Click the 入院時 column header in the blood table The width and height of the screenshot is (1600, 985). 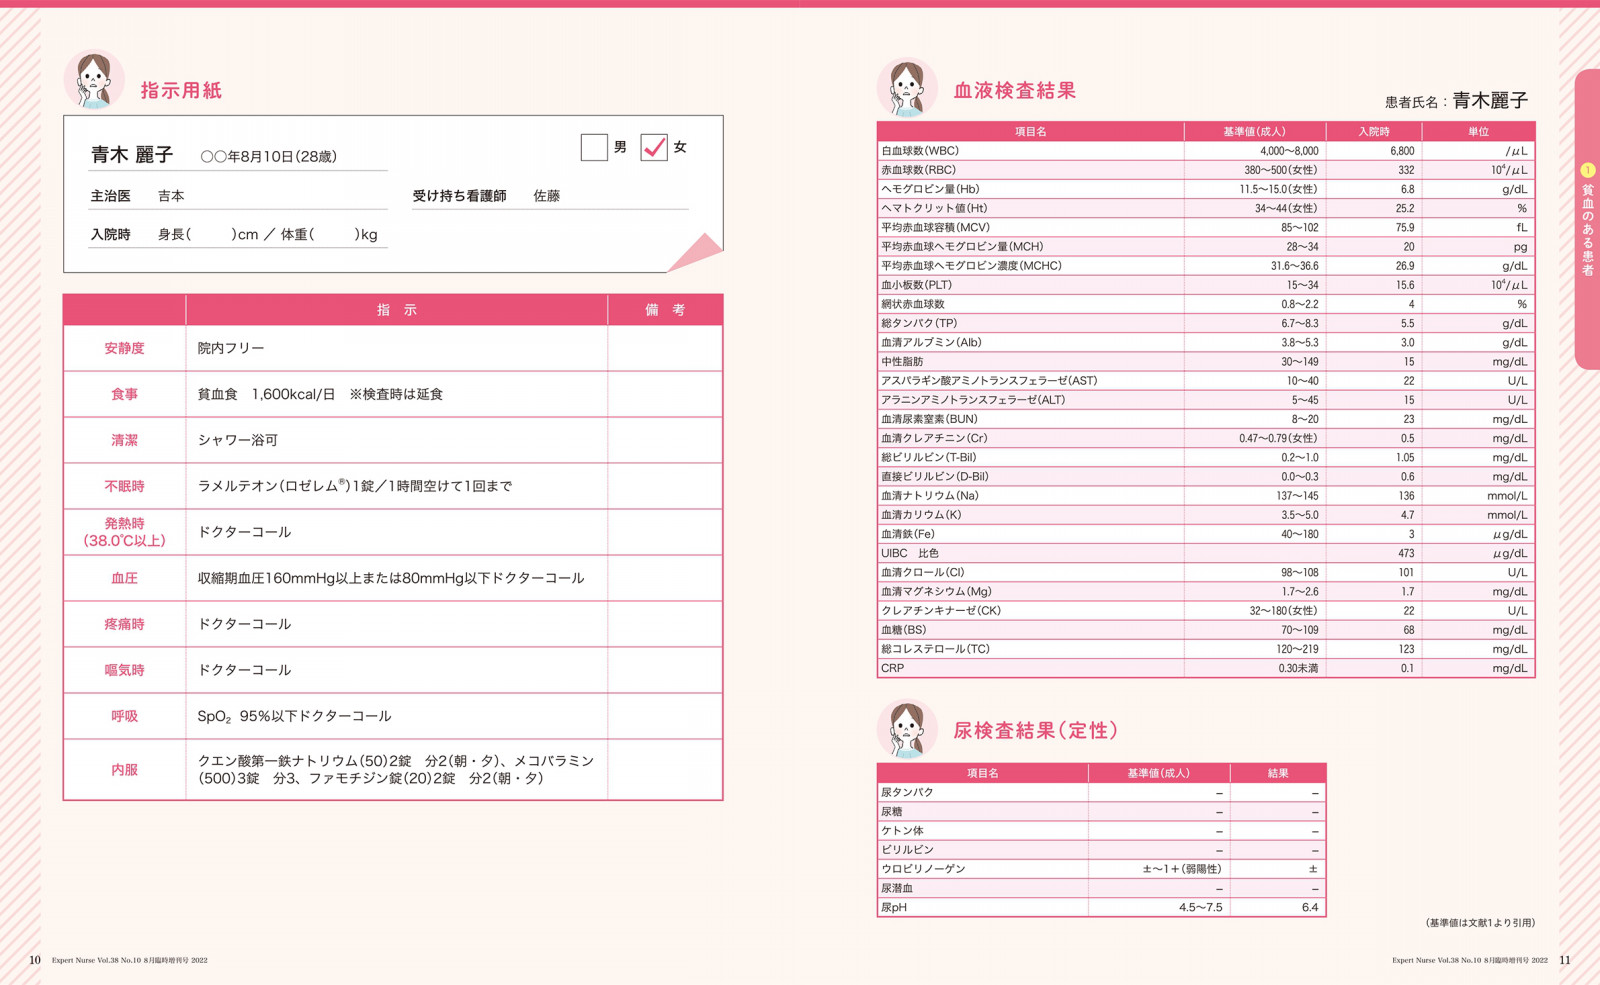[1374, 131]
